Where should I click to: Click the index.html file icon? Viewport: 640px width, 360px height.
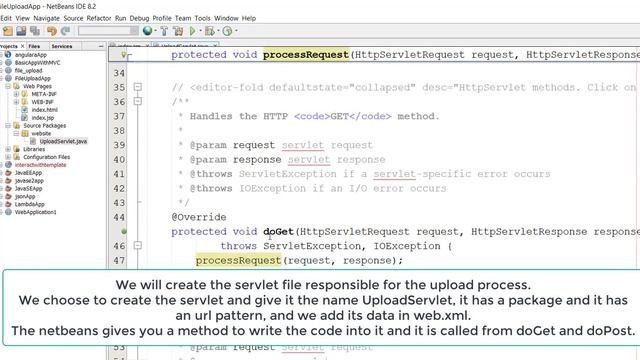pos(24,110)
